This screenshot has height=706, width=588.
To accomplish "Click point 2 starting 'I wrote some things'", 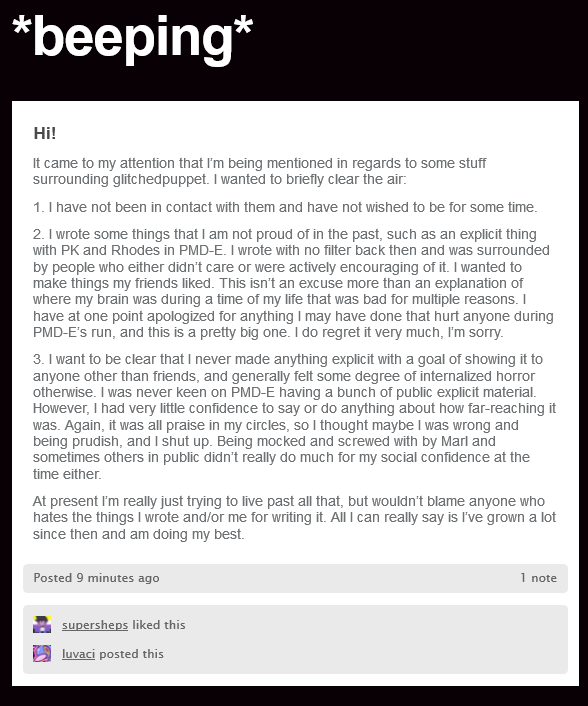I will click(x=293, y=283).
